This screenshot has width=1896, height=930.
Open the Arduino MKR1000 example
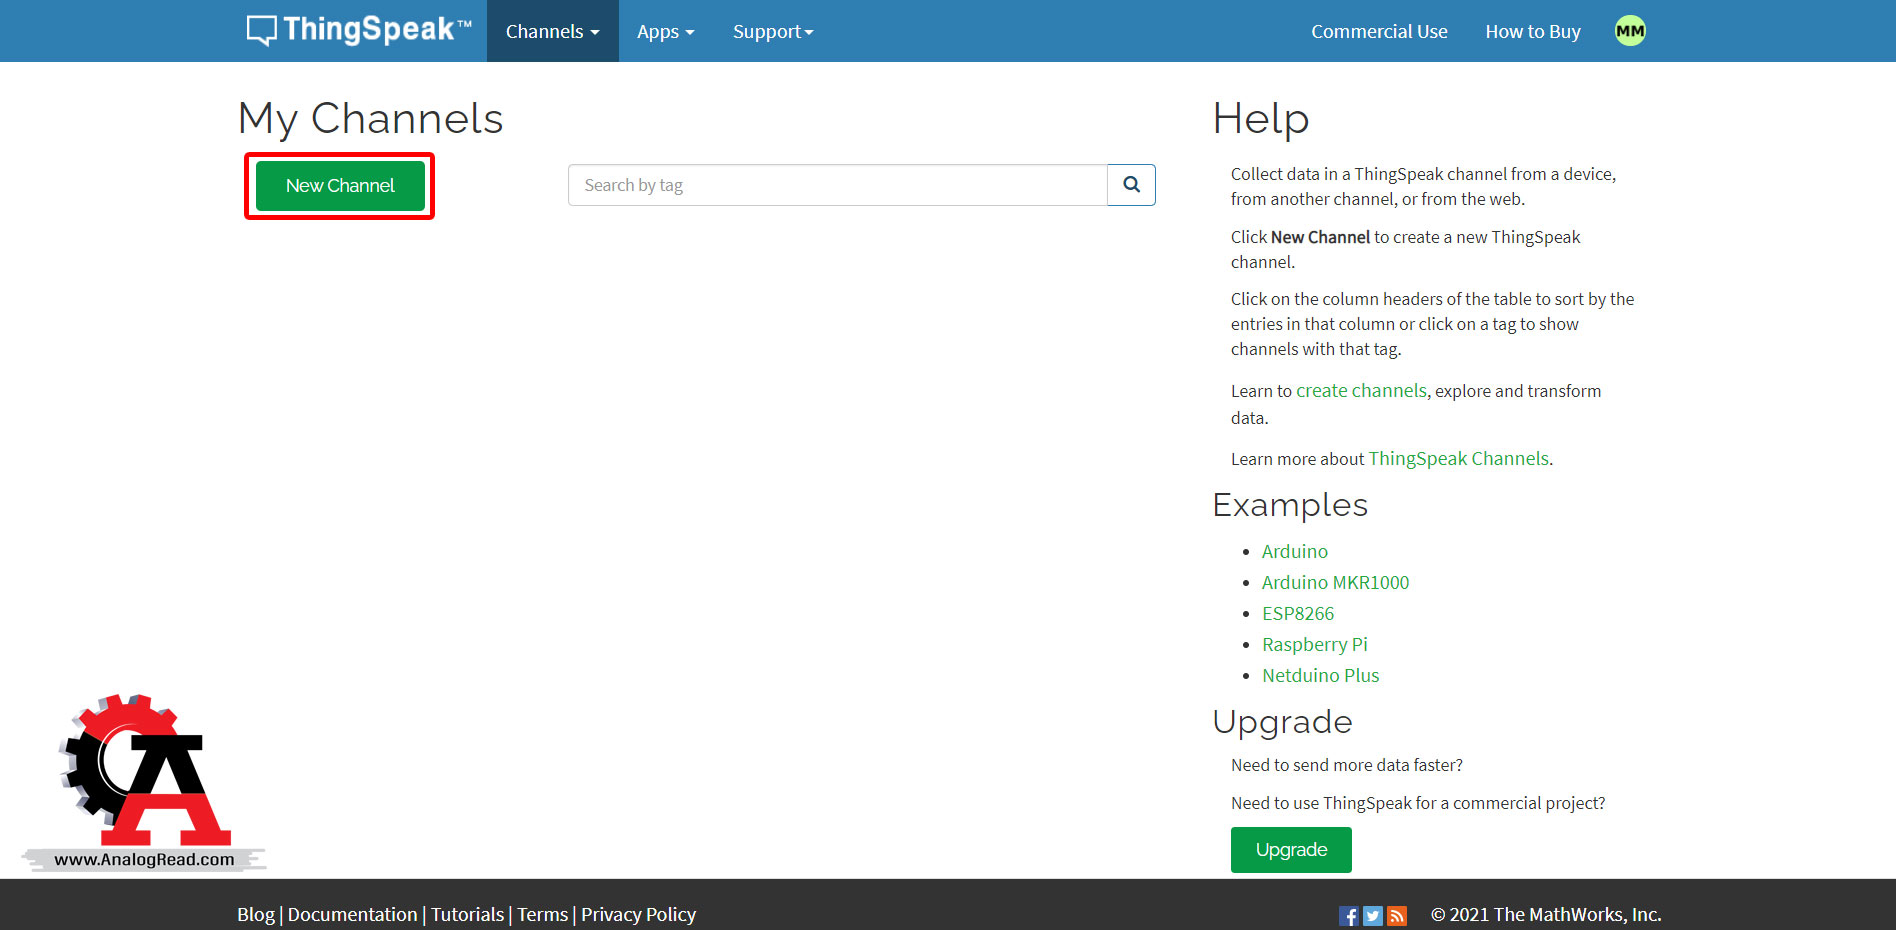(1335, 583)
